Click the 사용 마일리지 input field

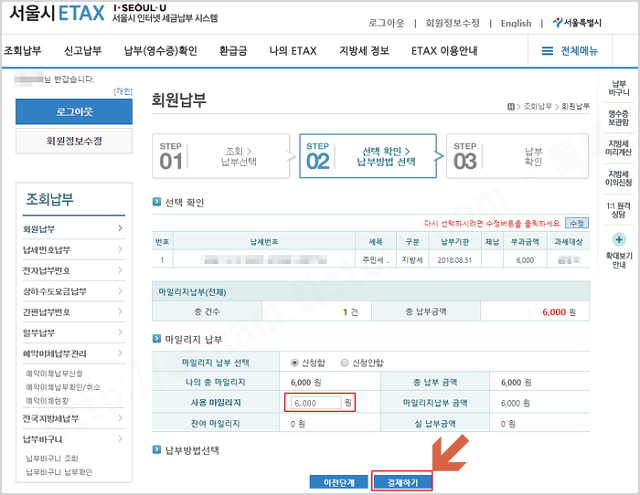[x=316, y=403]
